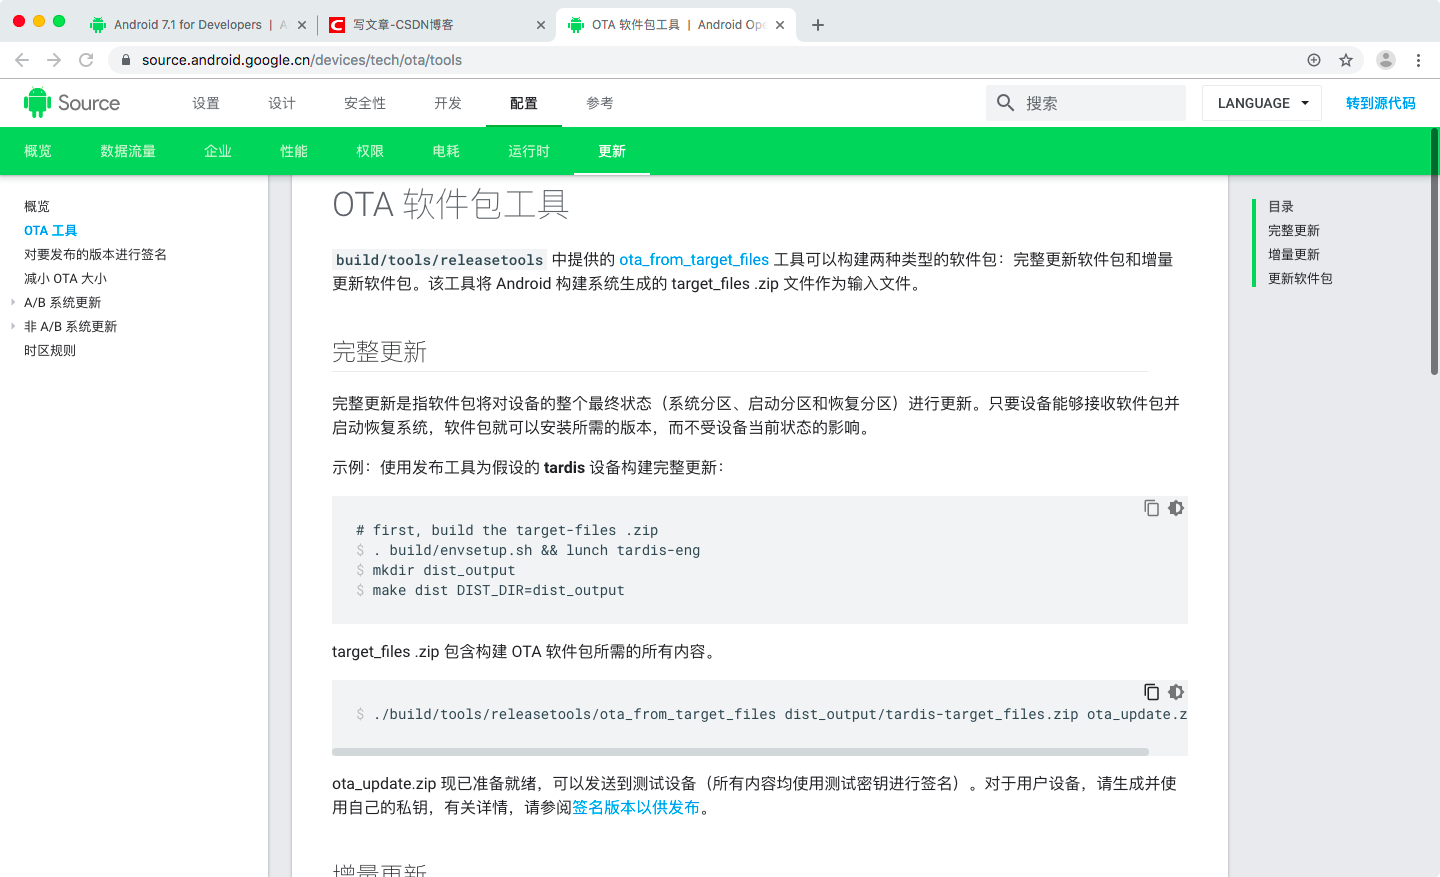The height and width of the screenshot is (877, 1440).
Task: Open the search magnifier icon
Action: (1005, 103)
